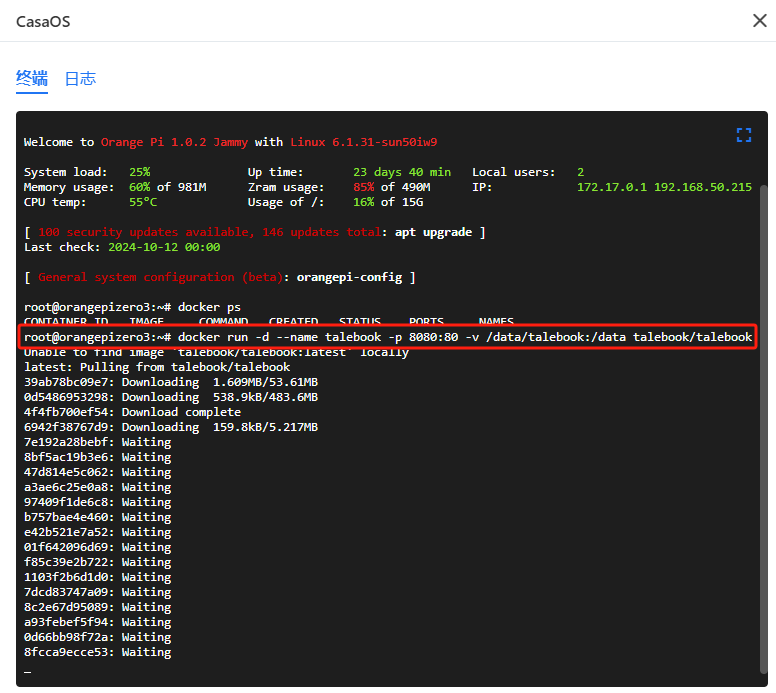Image resolution: width=776 pixels, height=693 pixels.
Task: Click IP address 192.168.50.215
Action: coord(702,187)
